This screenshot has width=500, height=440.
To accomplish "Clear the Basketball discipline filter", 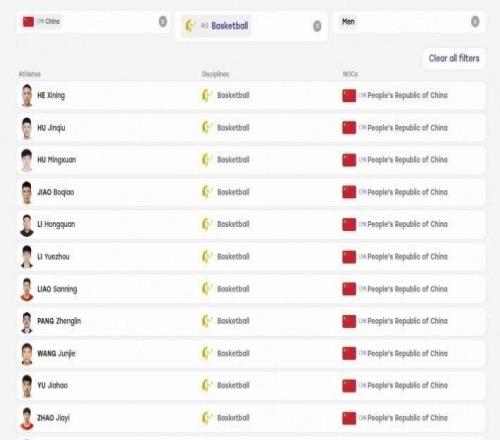I will pos(317,26).
